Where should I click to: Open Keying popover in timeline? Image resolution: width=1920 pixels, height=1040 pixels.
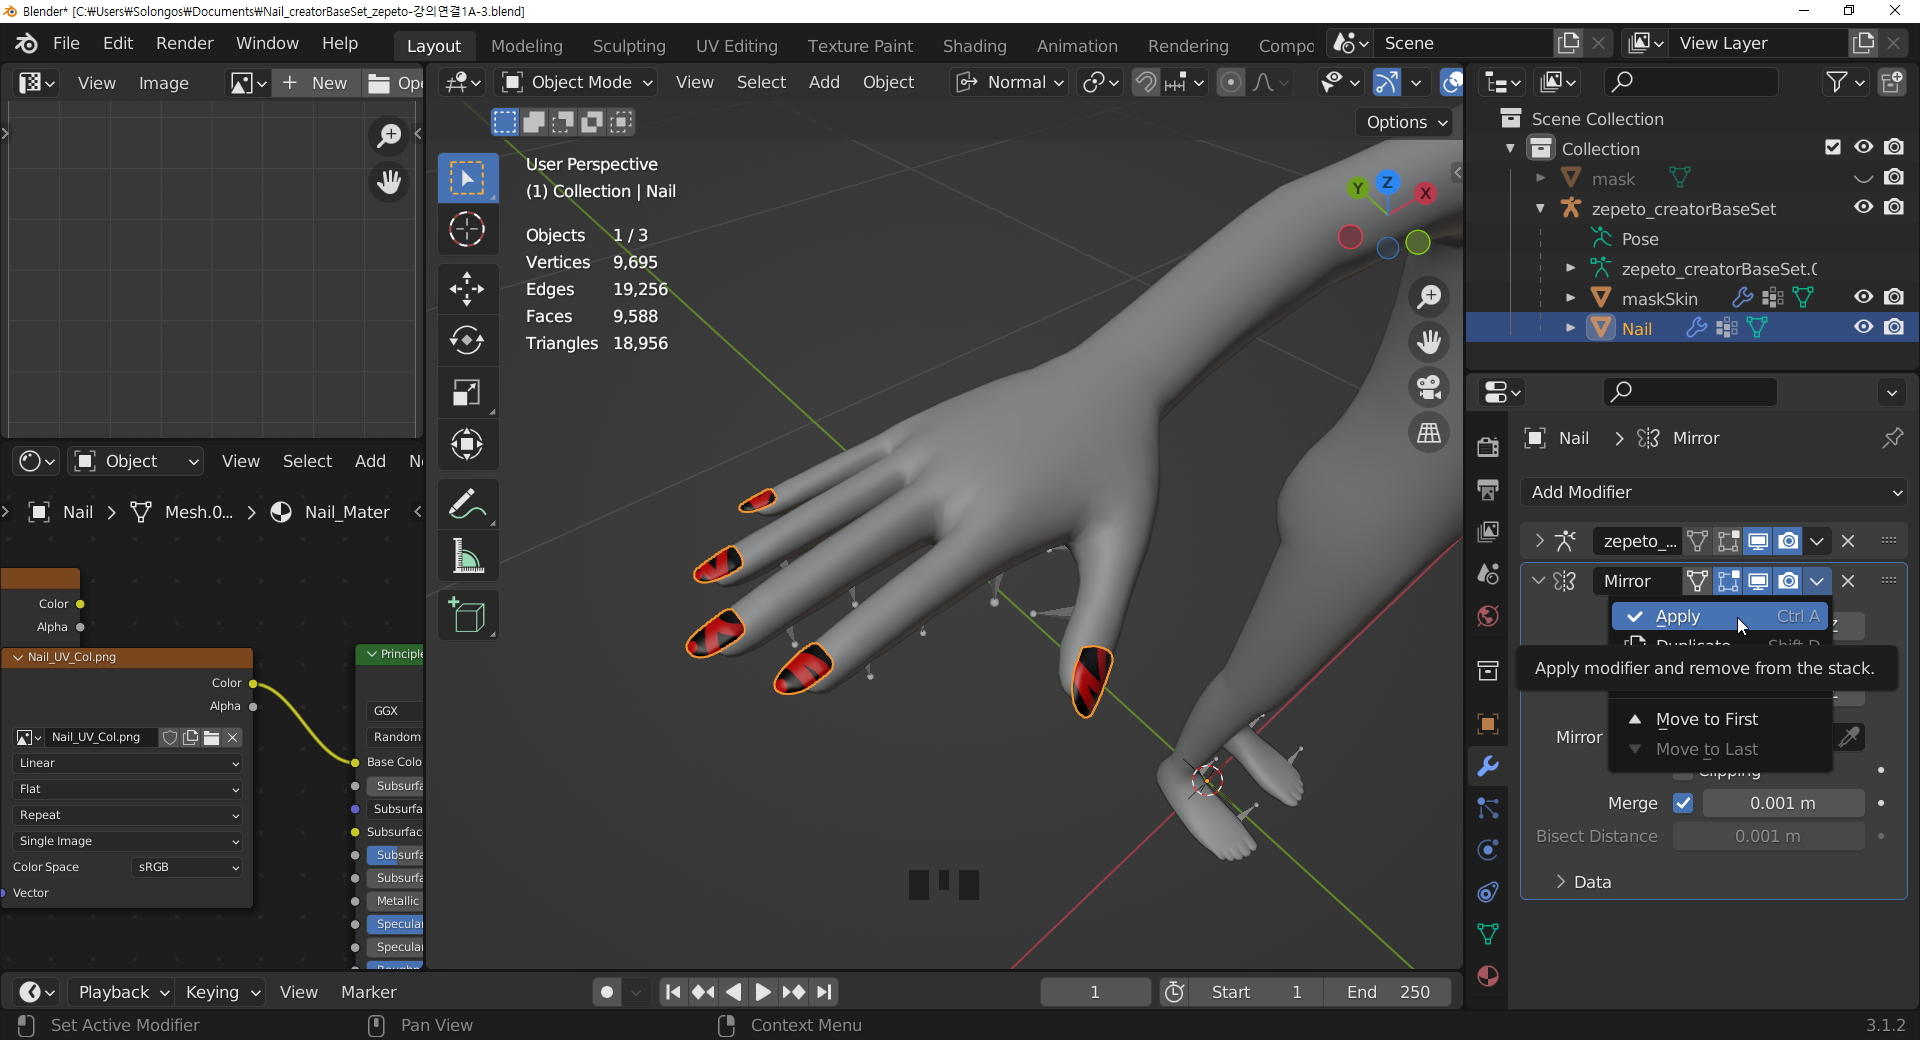[x=222, y=992]
